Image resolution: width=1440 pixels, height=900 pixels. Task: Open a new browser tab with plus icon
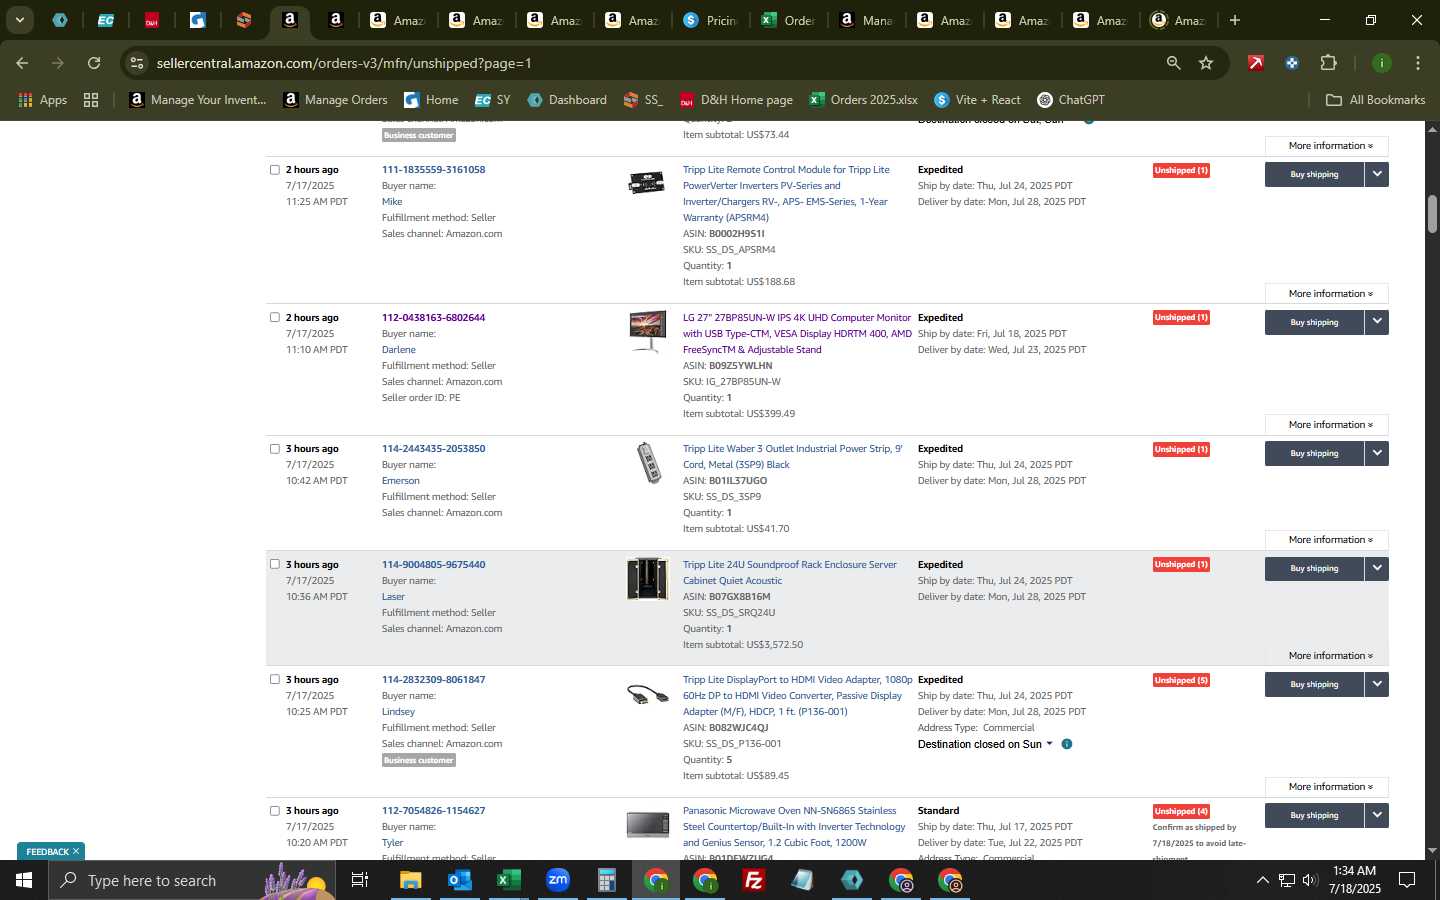[1235, 20]
